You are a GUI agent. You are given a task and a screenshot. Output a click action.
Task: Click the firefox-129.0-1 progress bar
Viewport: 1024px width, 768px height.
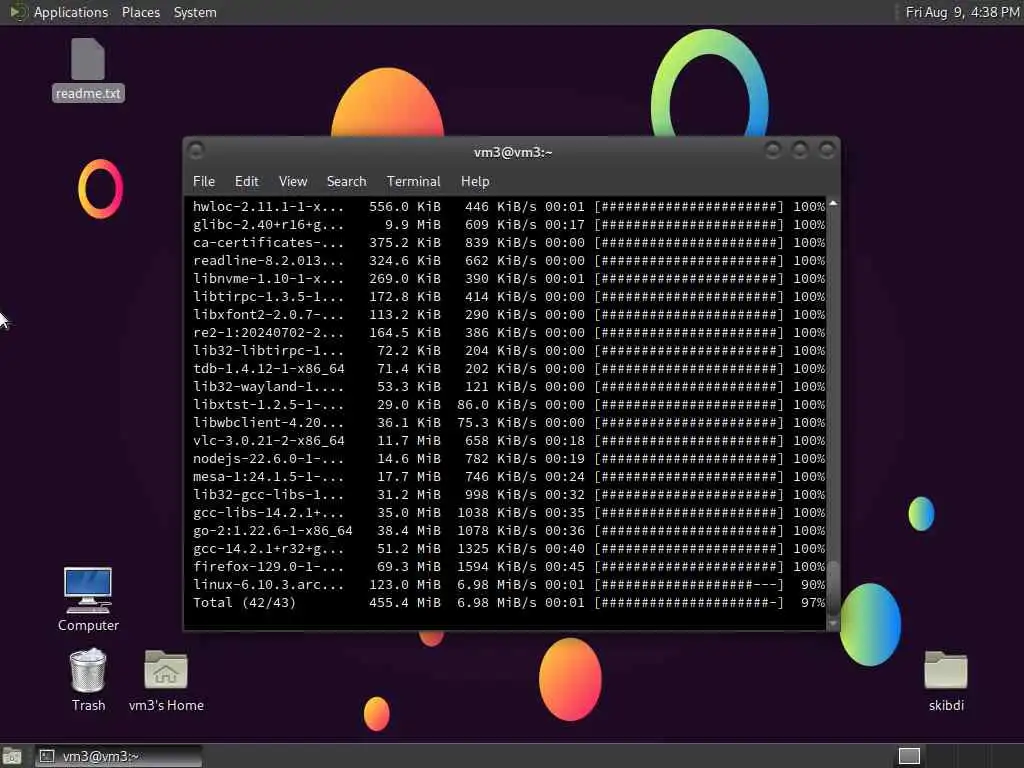688,567
